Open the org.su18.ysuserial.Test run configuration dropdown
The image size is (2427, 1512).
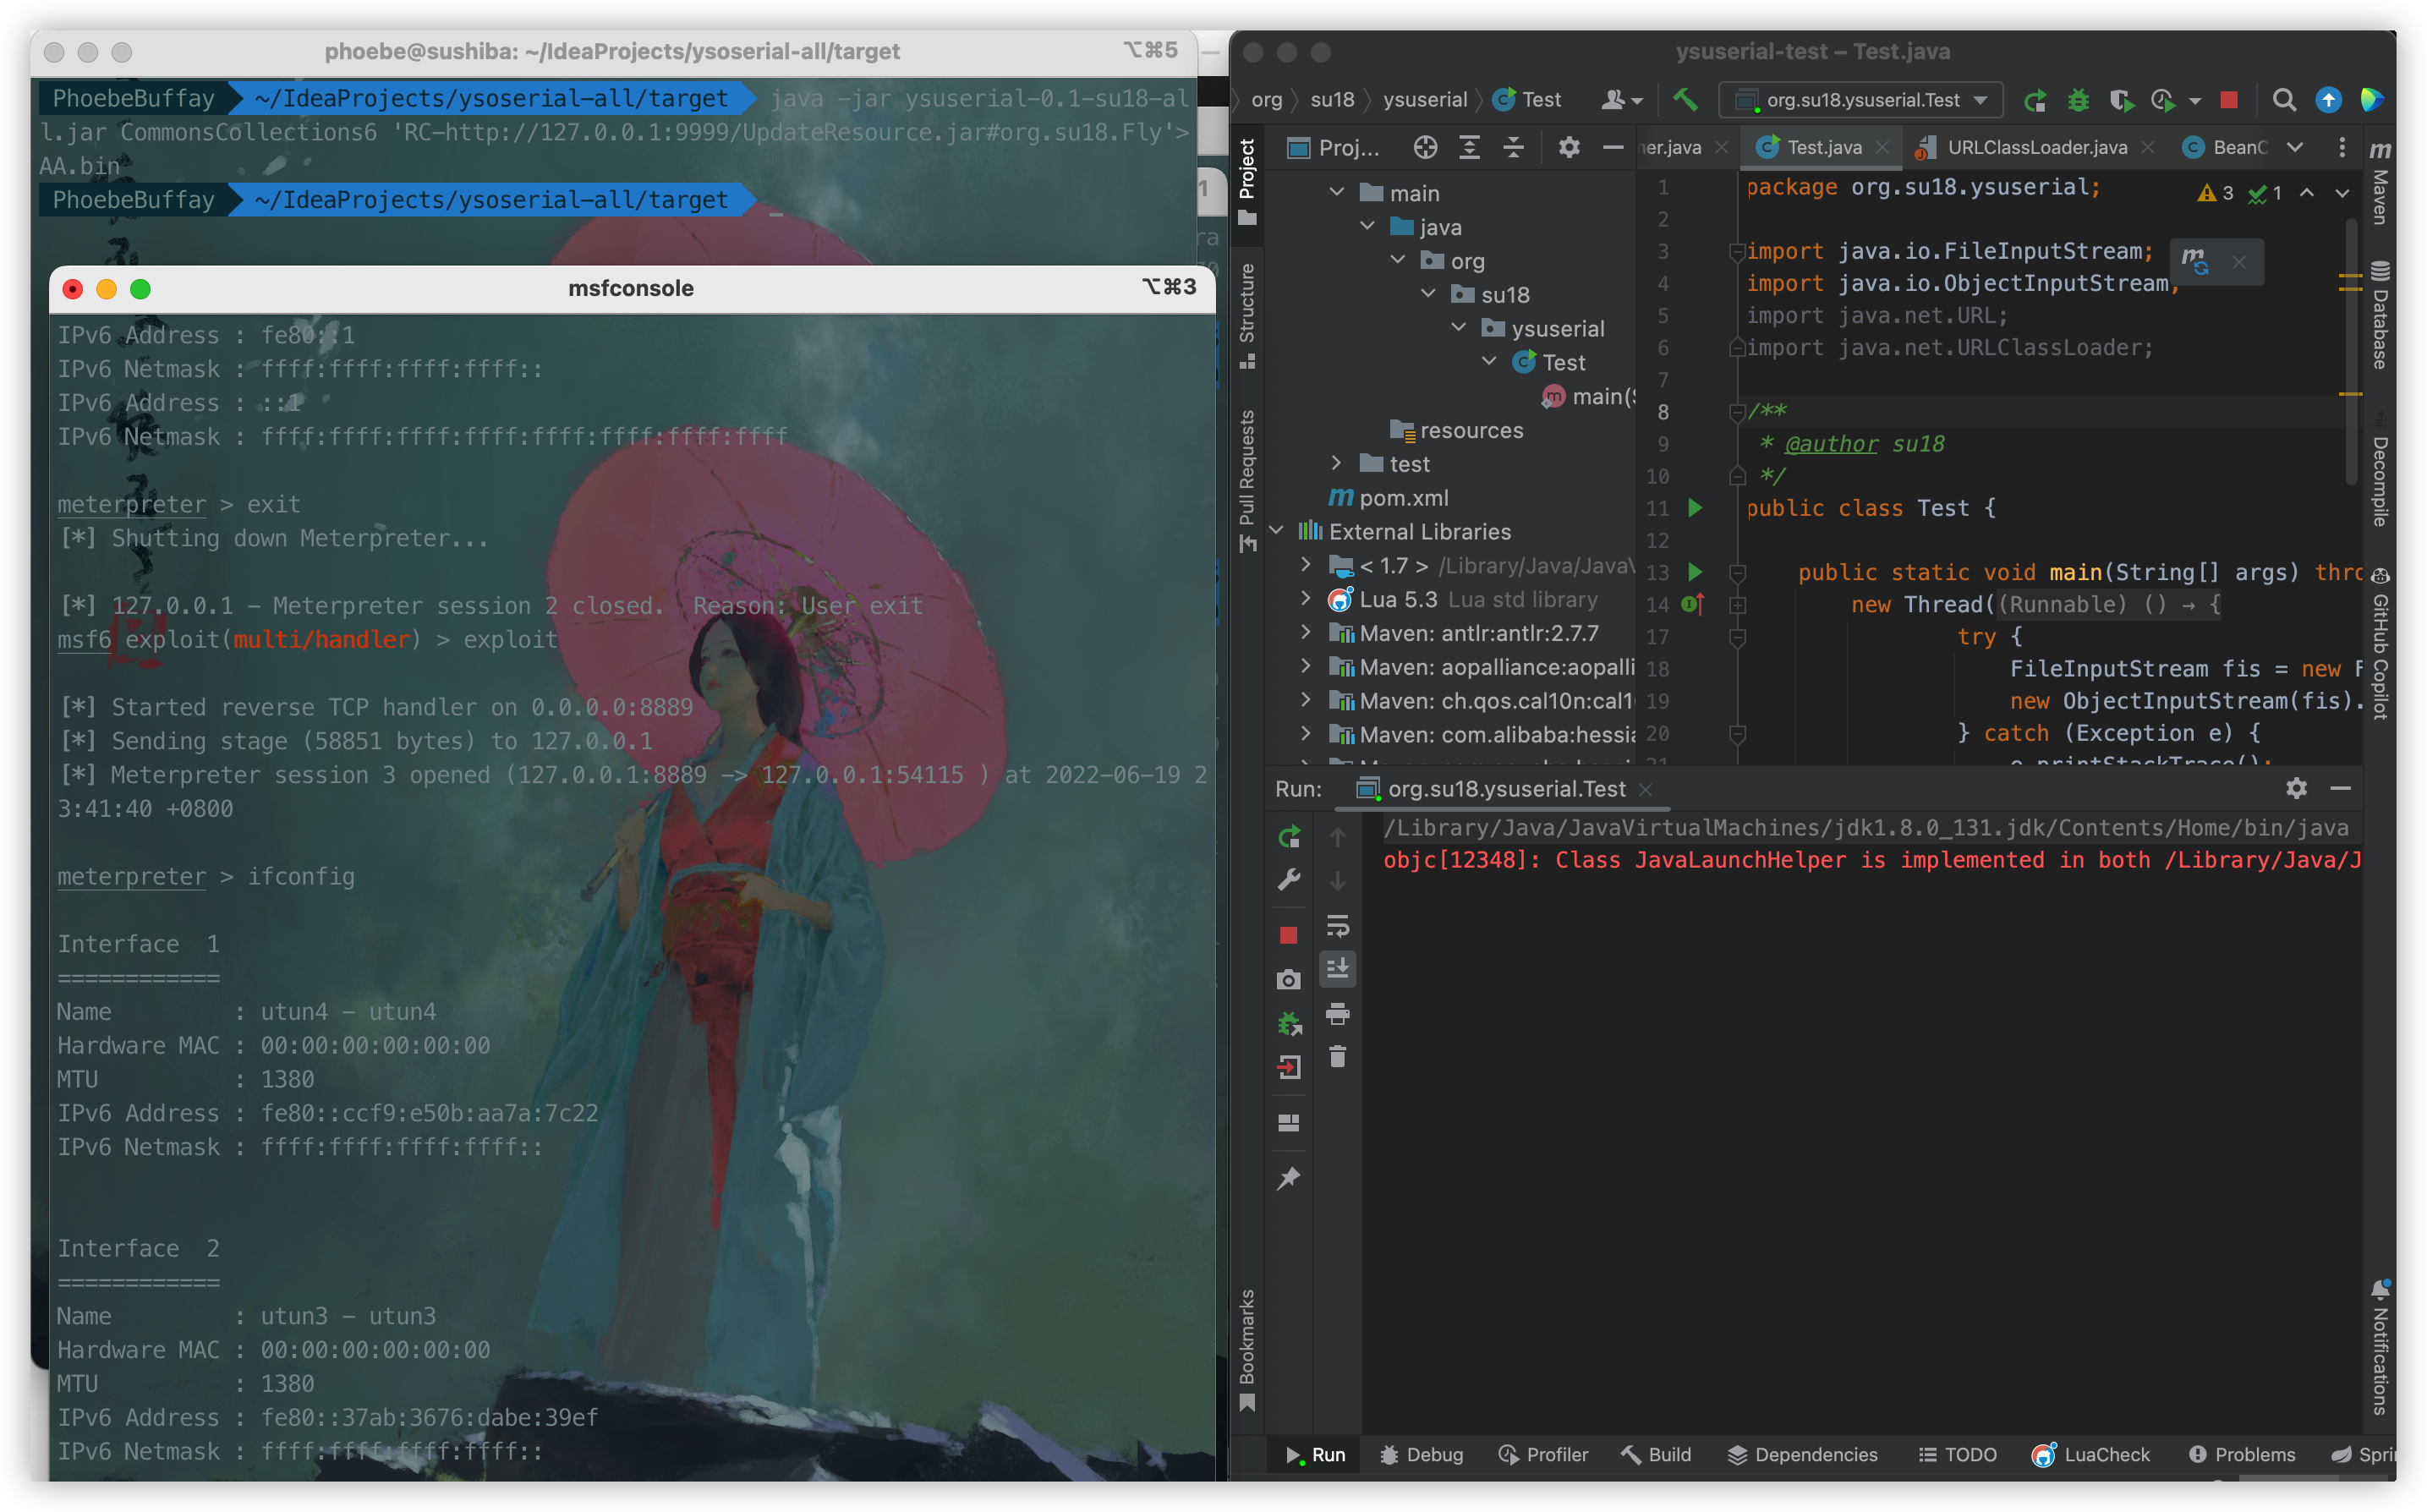pyautogui.click(x=1861, y=100)
